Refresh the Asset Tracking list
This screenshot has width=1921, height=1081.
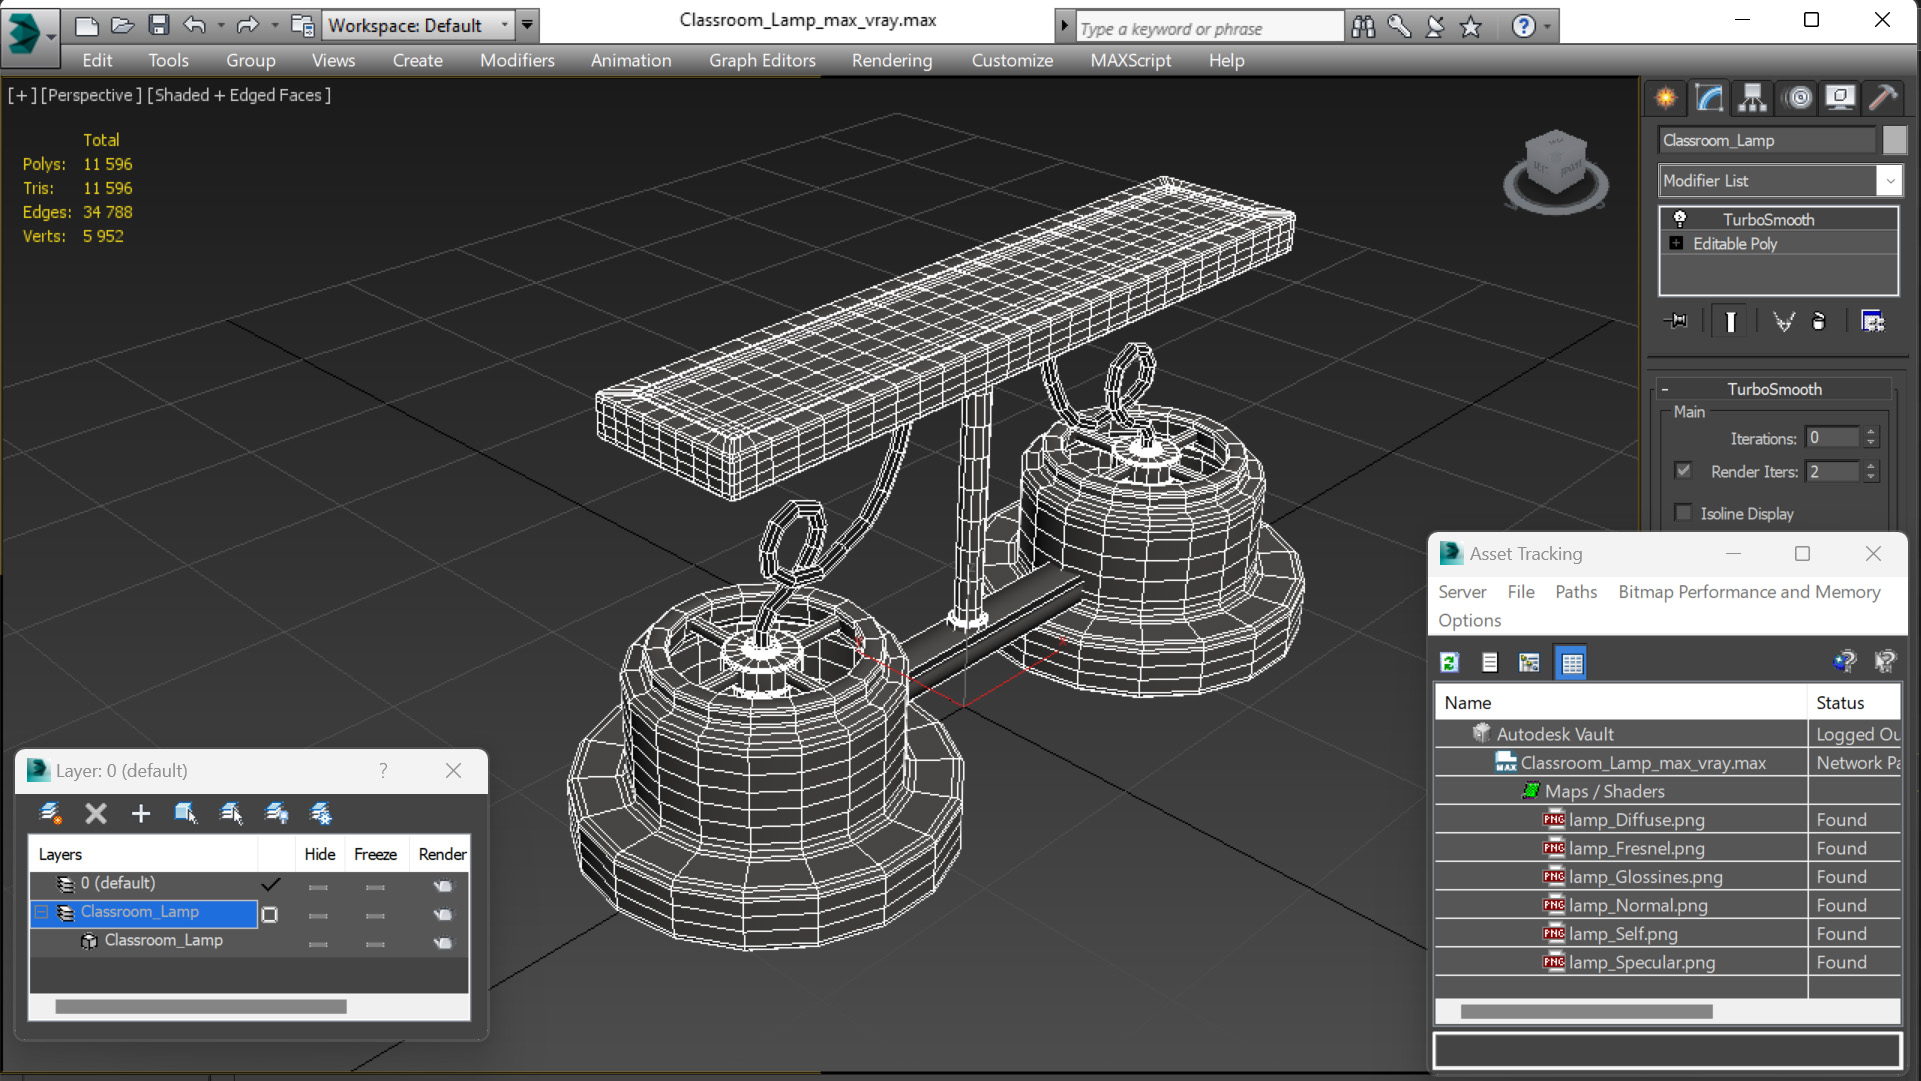pos(1449,662)
